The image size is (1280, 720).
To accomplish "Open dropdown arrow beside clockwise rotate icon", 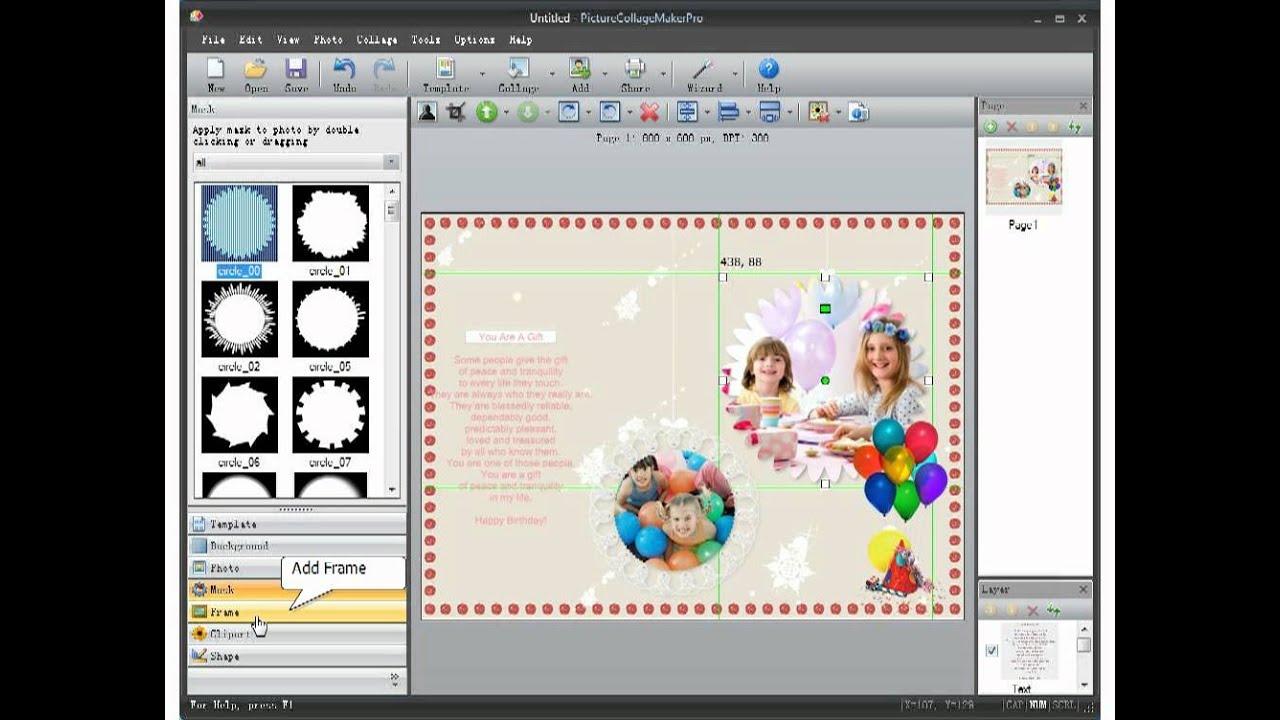I will click(x=587, y=112).
